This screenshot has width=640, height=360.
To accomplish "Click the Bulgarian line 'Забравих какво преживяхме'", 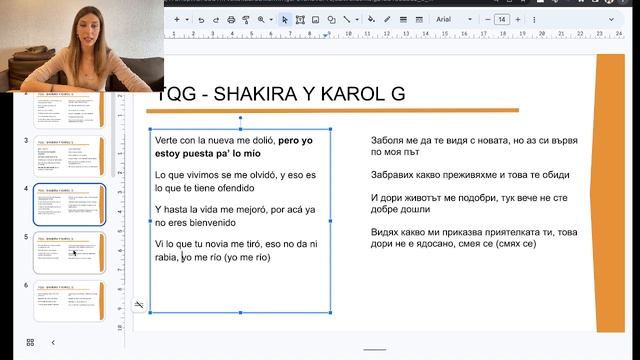I will pyautogui.click(x=470, y=175).
